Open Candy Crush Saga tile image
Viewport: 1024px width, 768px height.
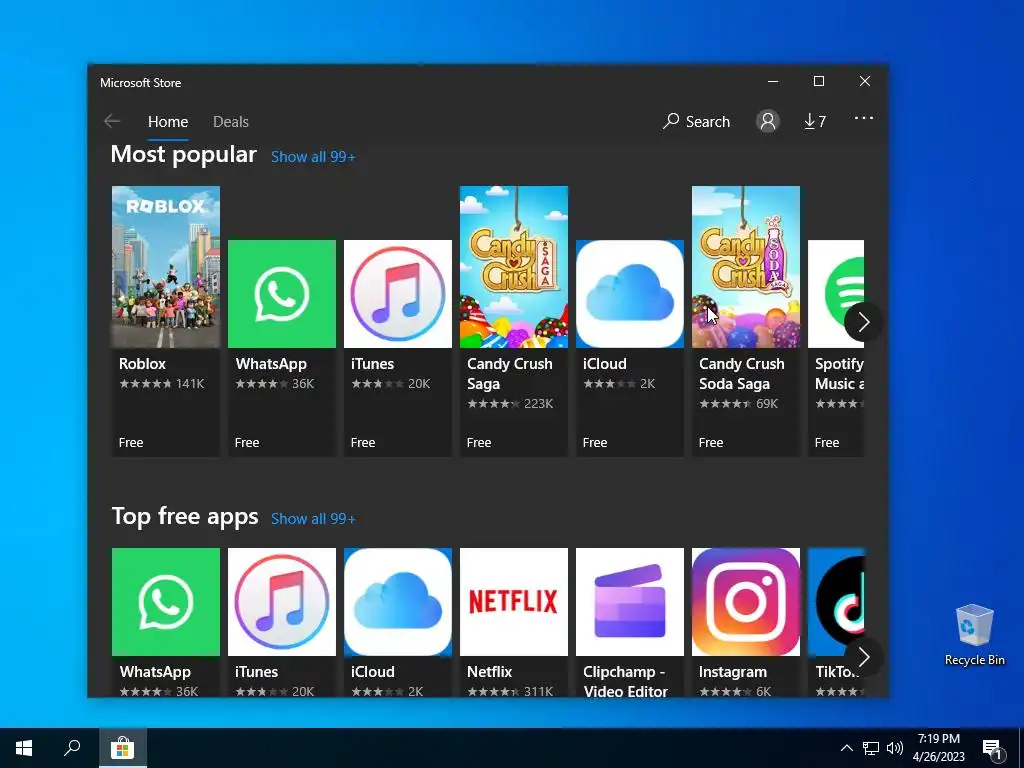click(514, 266)
